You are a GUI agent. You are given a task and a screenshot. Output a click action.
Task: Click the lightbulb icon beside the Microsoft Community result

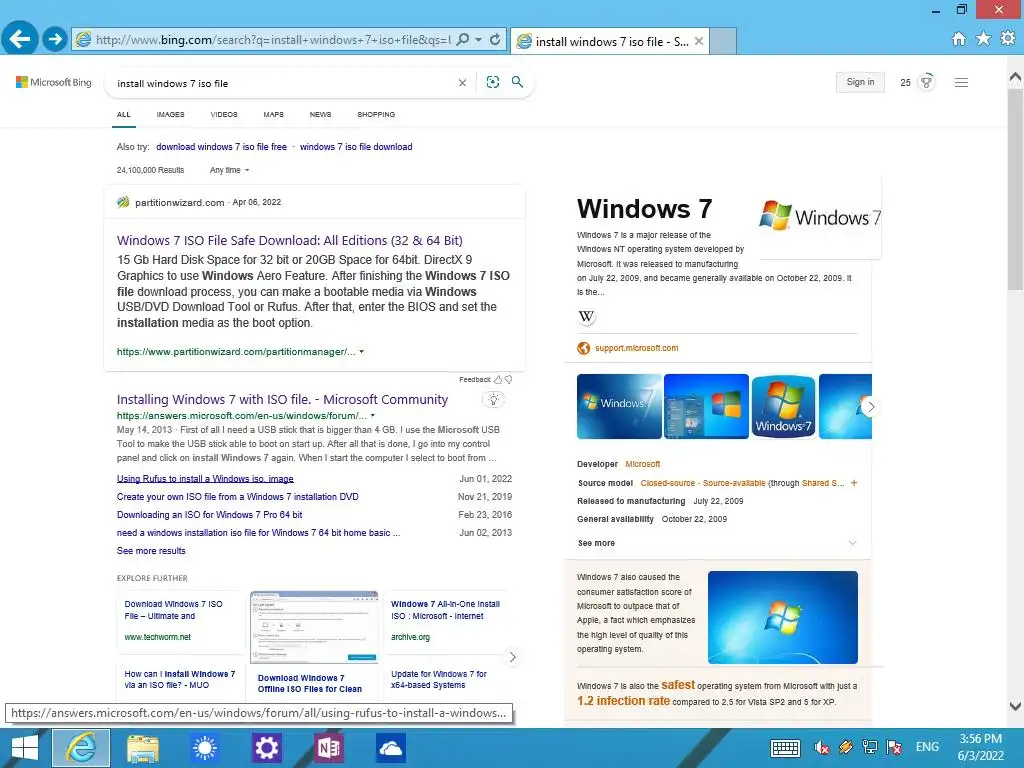tap(494, 400)
